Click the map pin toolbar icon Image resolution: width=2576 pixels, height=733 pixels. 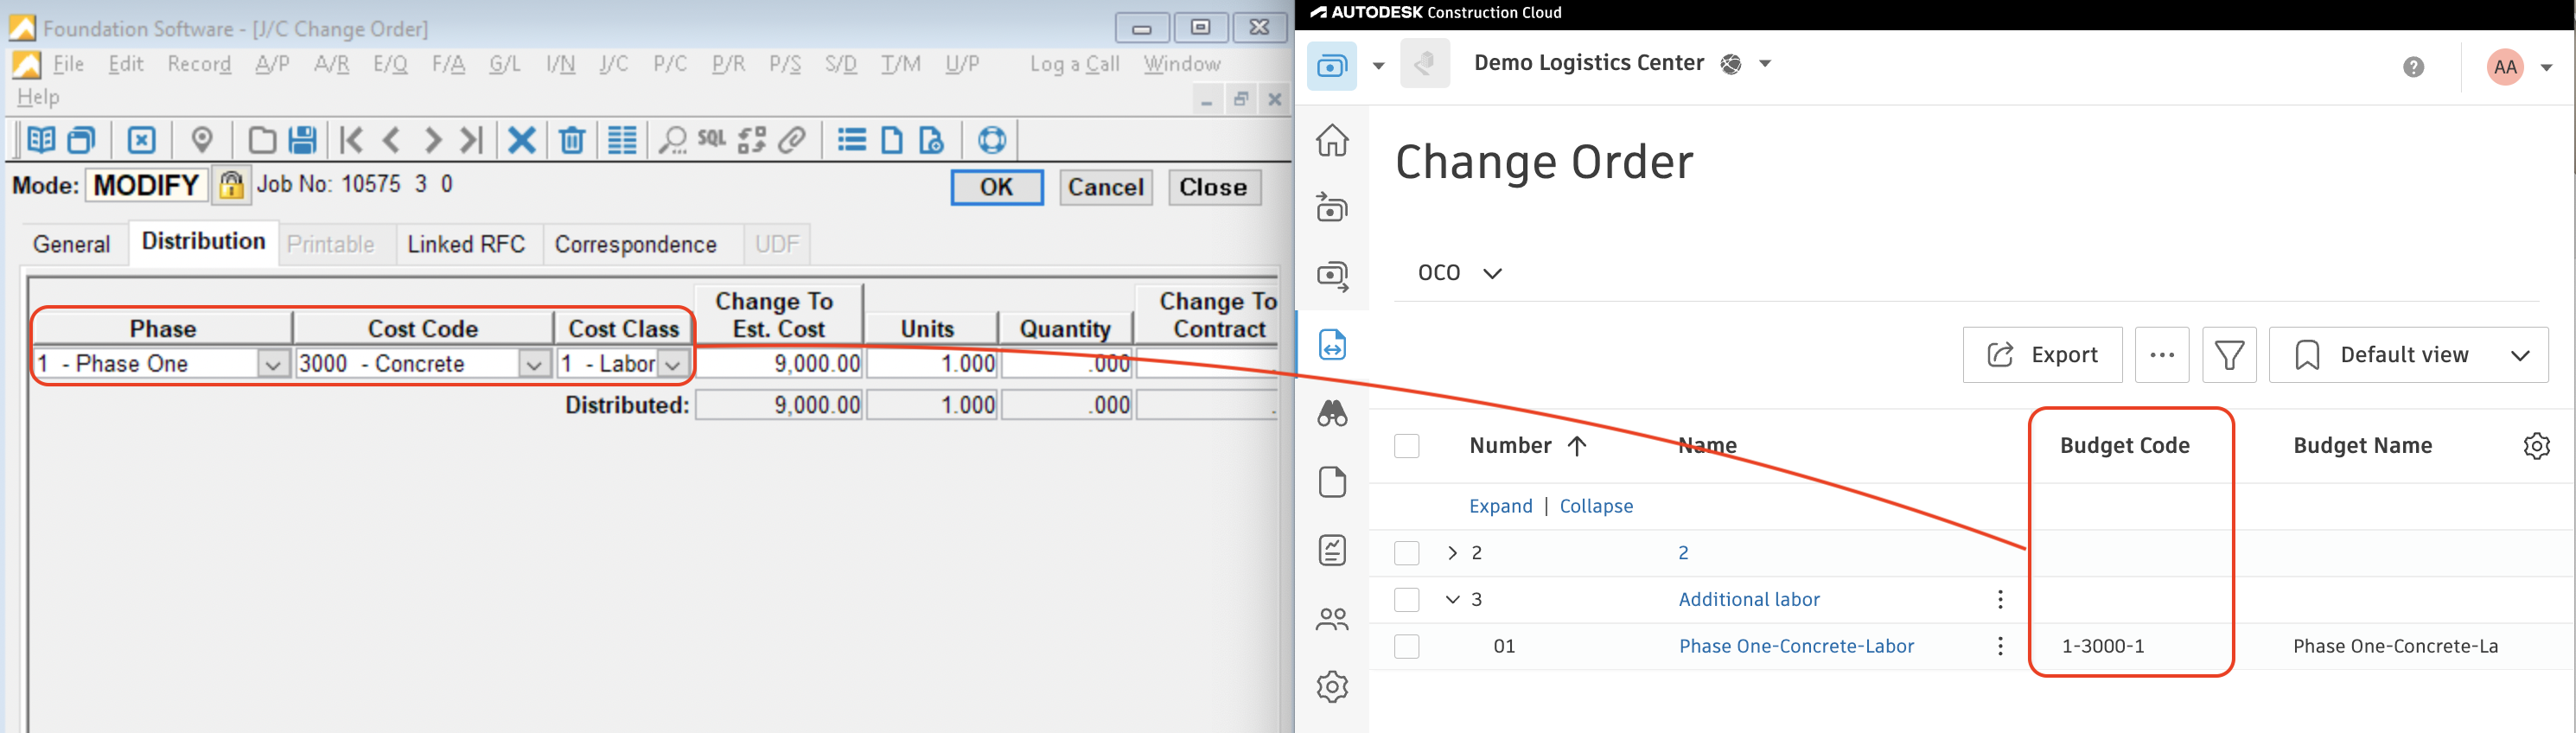202,140
